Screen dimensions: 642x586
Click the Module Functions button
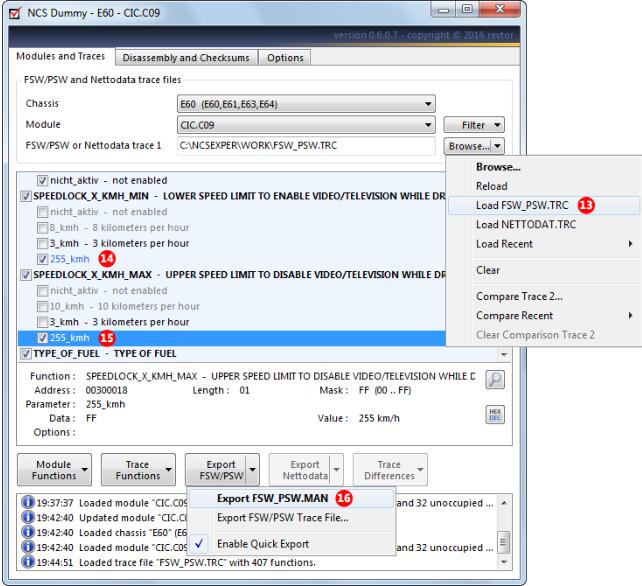click(x=52, y=469)
